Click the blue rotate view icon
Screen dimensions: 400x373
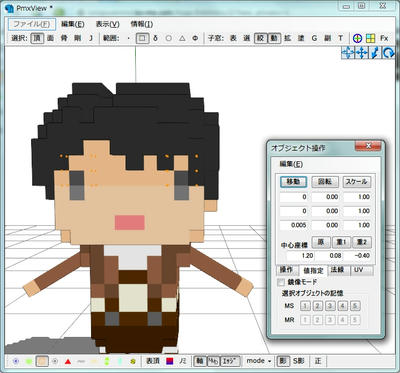click(388, 53)
